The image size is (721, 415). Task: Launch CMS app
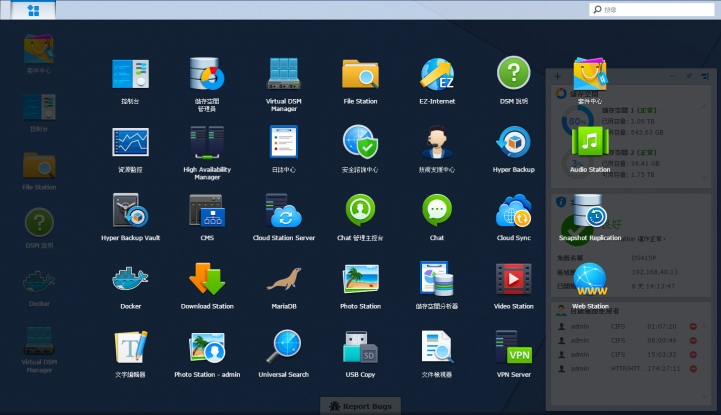point(207,210)
